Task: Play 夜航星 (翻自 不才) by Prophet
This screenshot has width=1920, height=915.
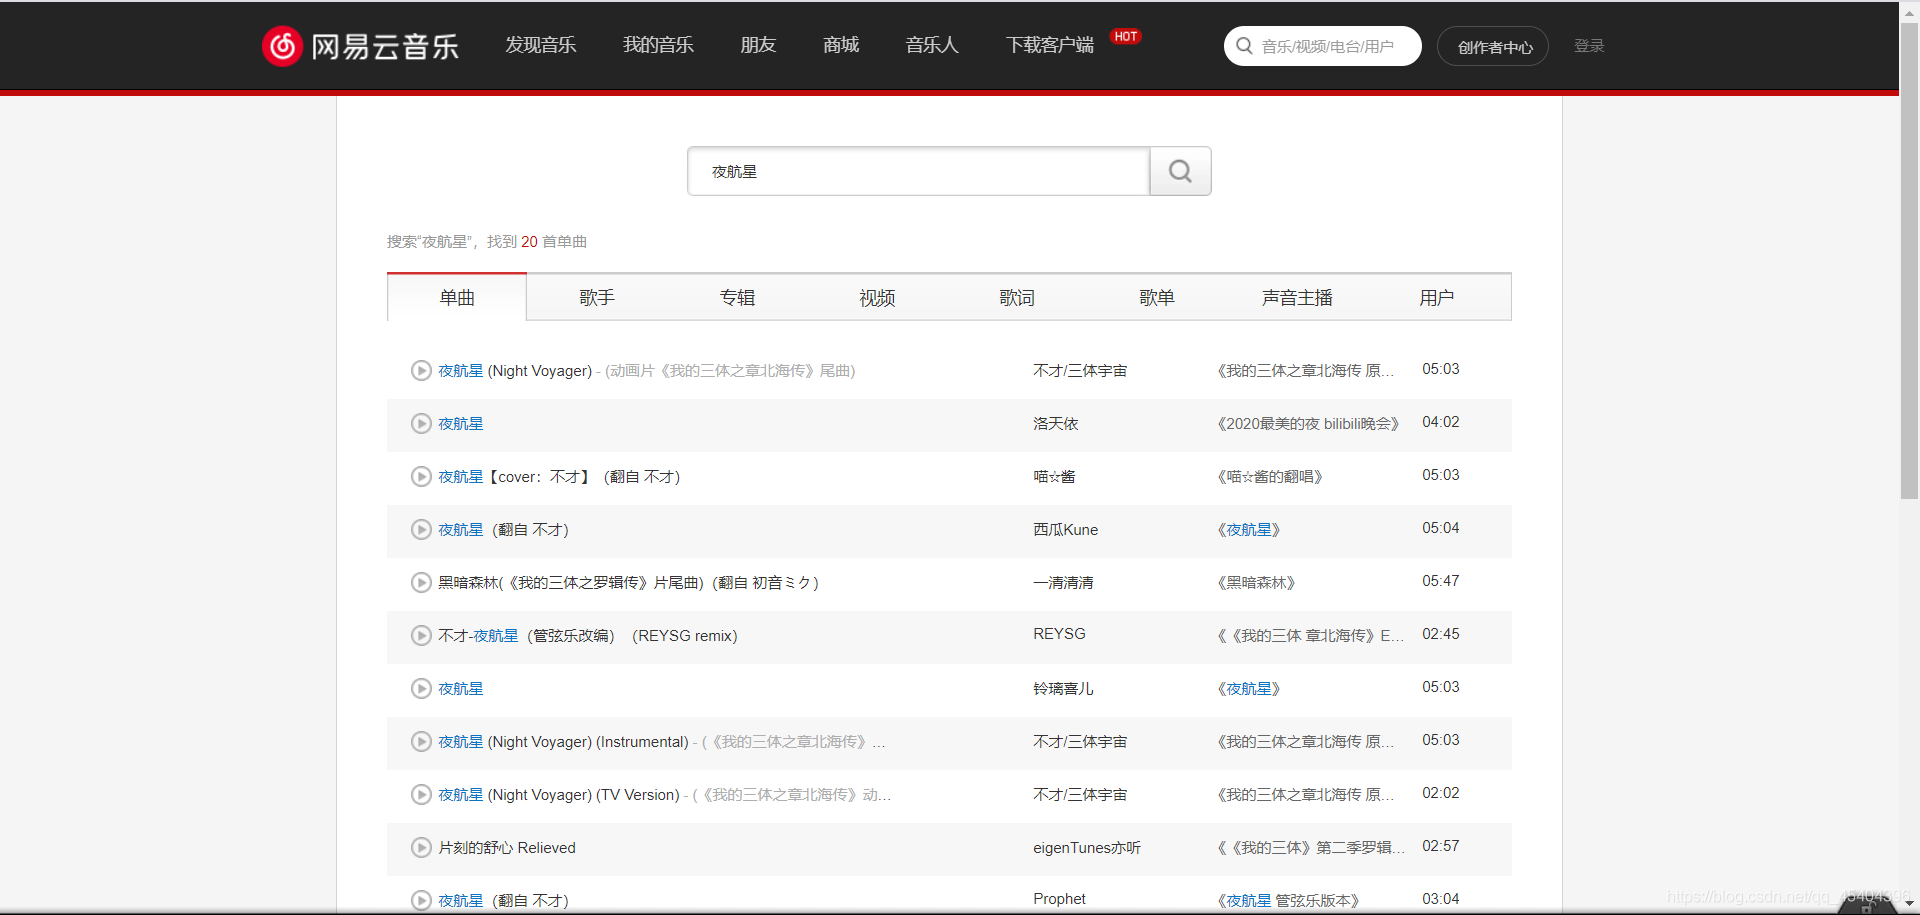Action: point(421,901)
